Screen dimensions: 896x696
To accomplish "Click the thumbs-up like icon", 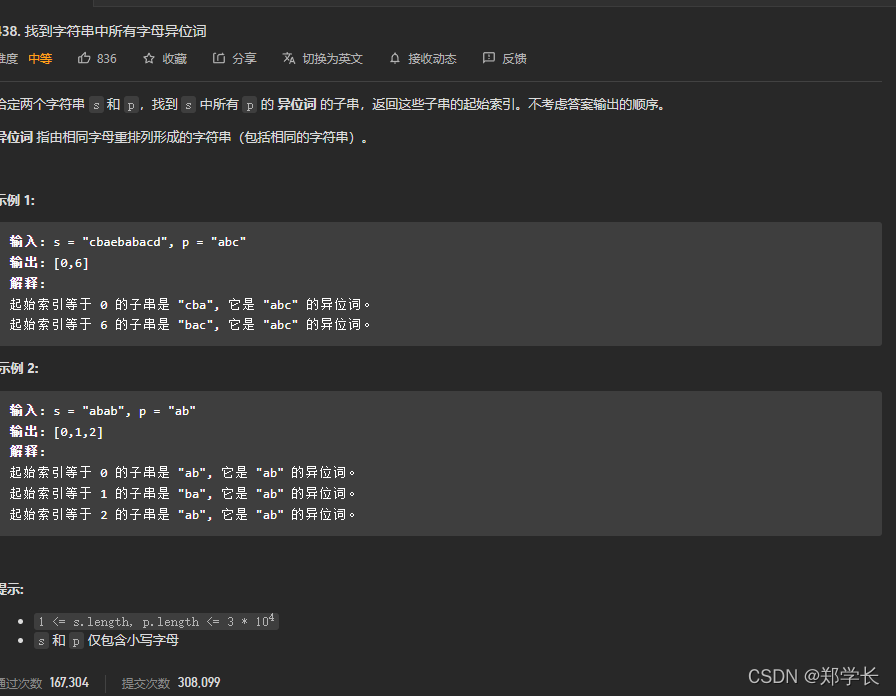I will (x=84, y=58).
